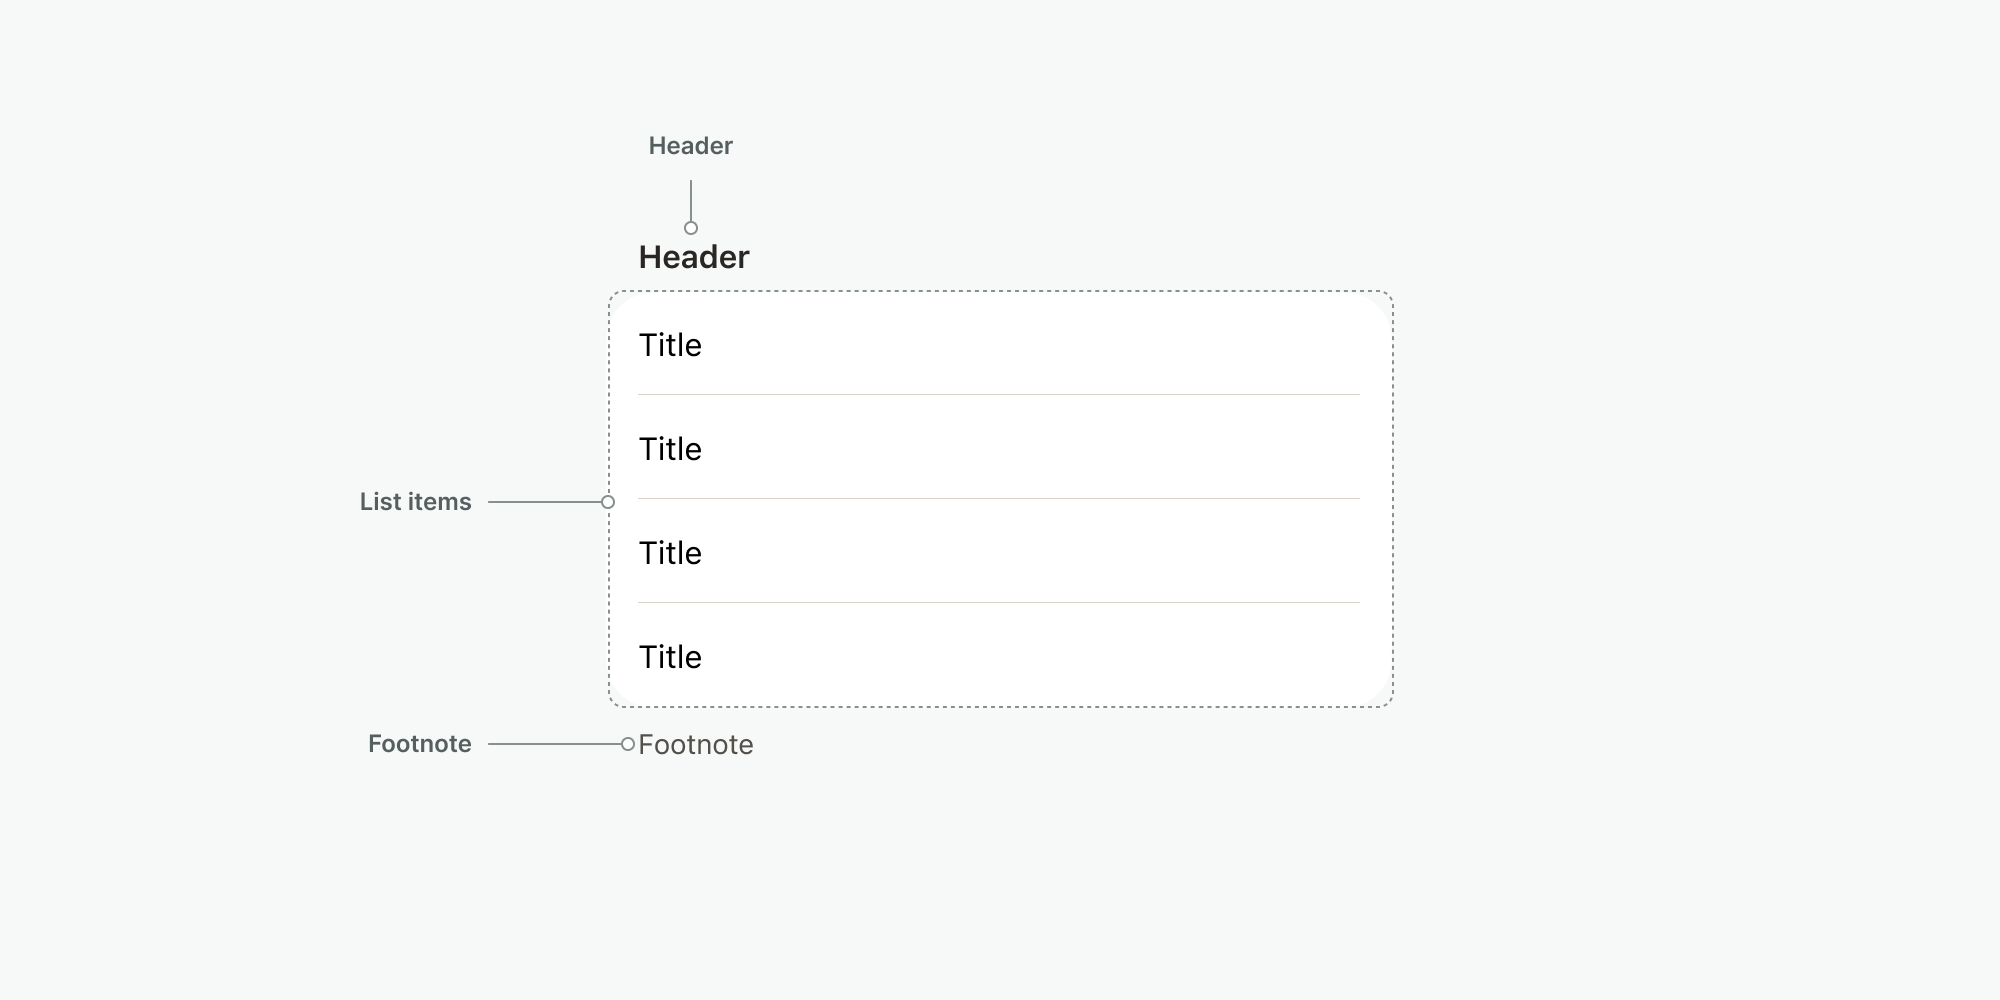2000x1000 pixels.
Task: Click the gray Header annotation label
Action: point(690,146)
